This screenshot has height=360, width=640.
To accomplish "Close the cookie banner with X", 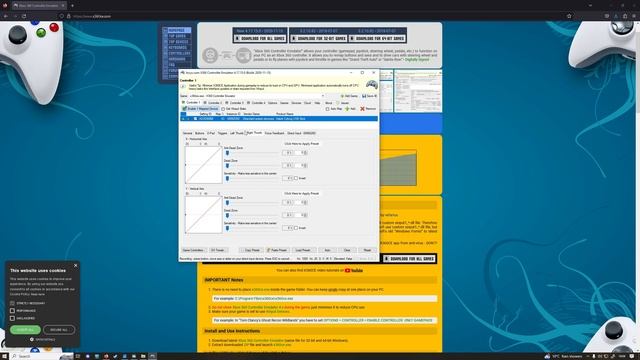I will 76,265.
